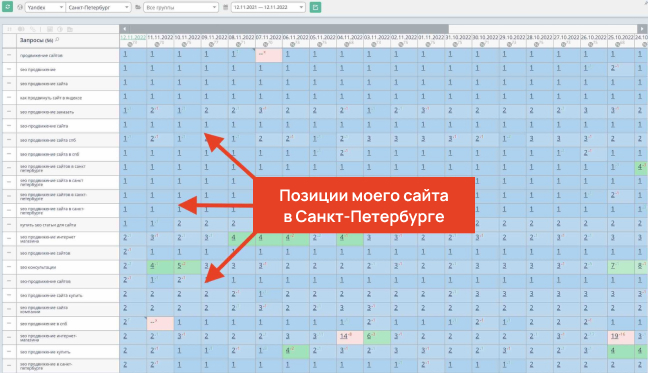Click the scroll-left arrow above date columns
Screen dimensions: 648x373
tap(124, 29)
